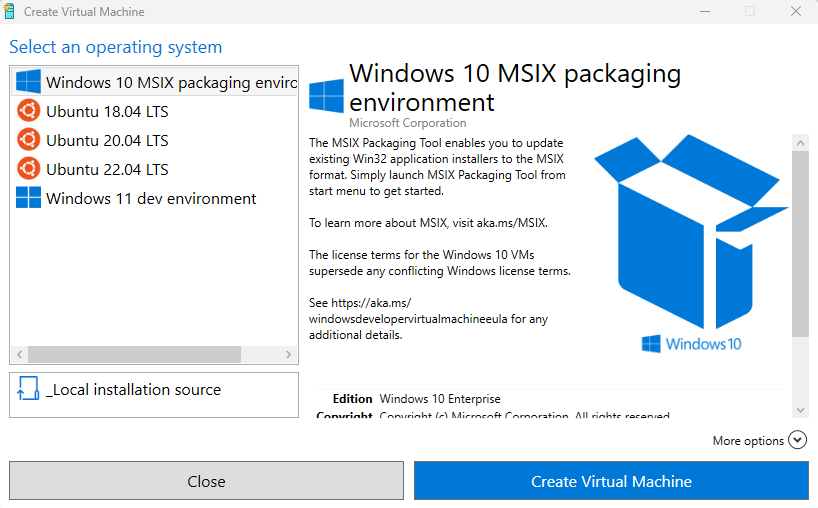Click the Ubuntu 18.04 LTS logo icon
The height and width of the screenshot is (508, 818).
point(28,111)
